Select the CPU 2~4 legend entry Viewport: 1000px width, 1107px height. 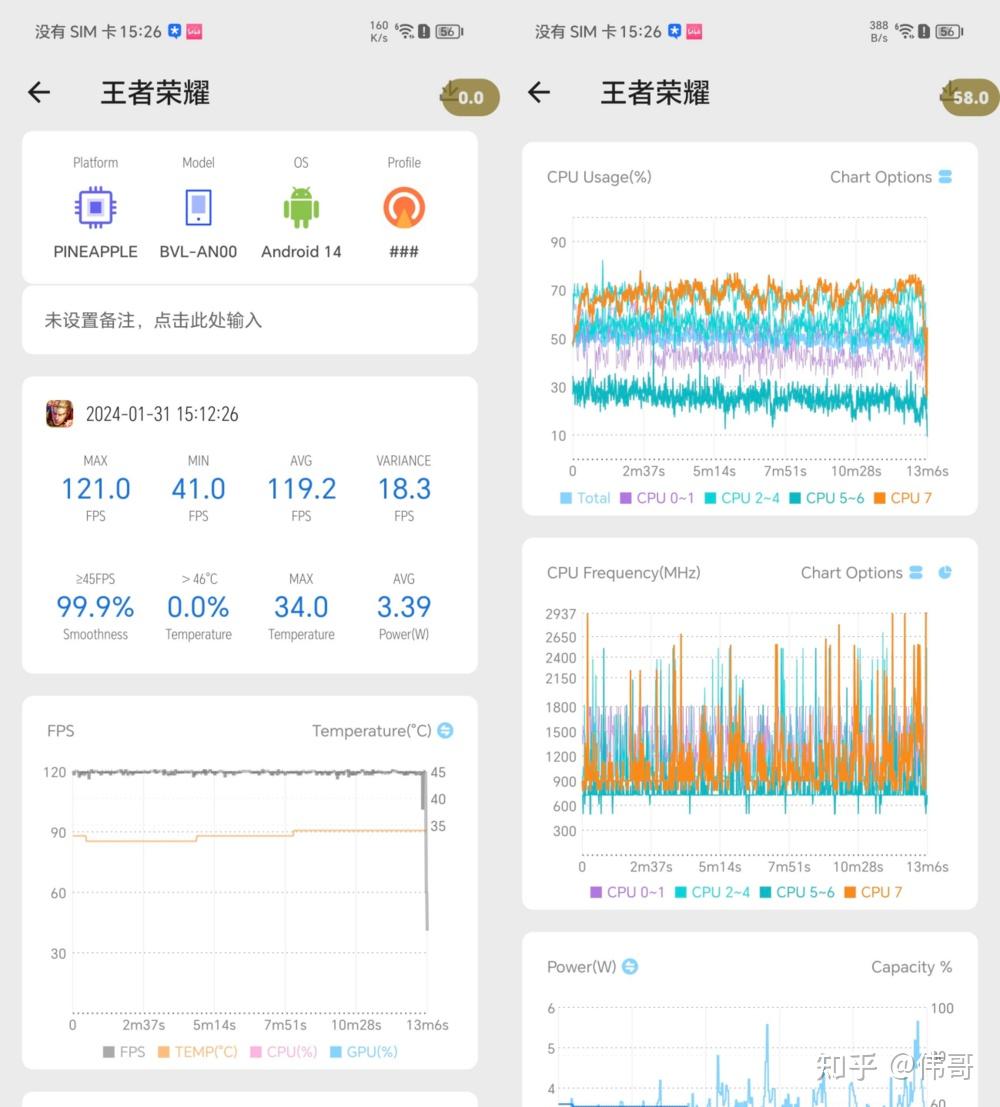pos(743,497)
